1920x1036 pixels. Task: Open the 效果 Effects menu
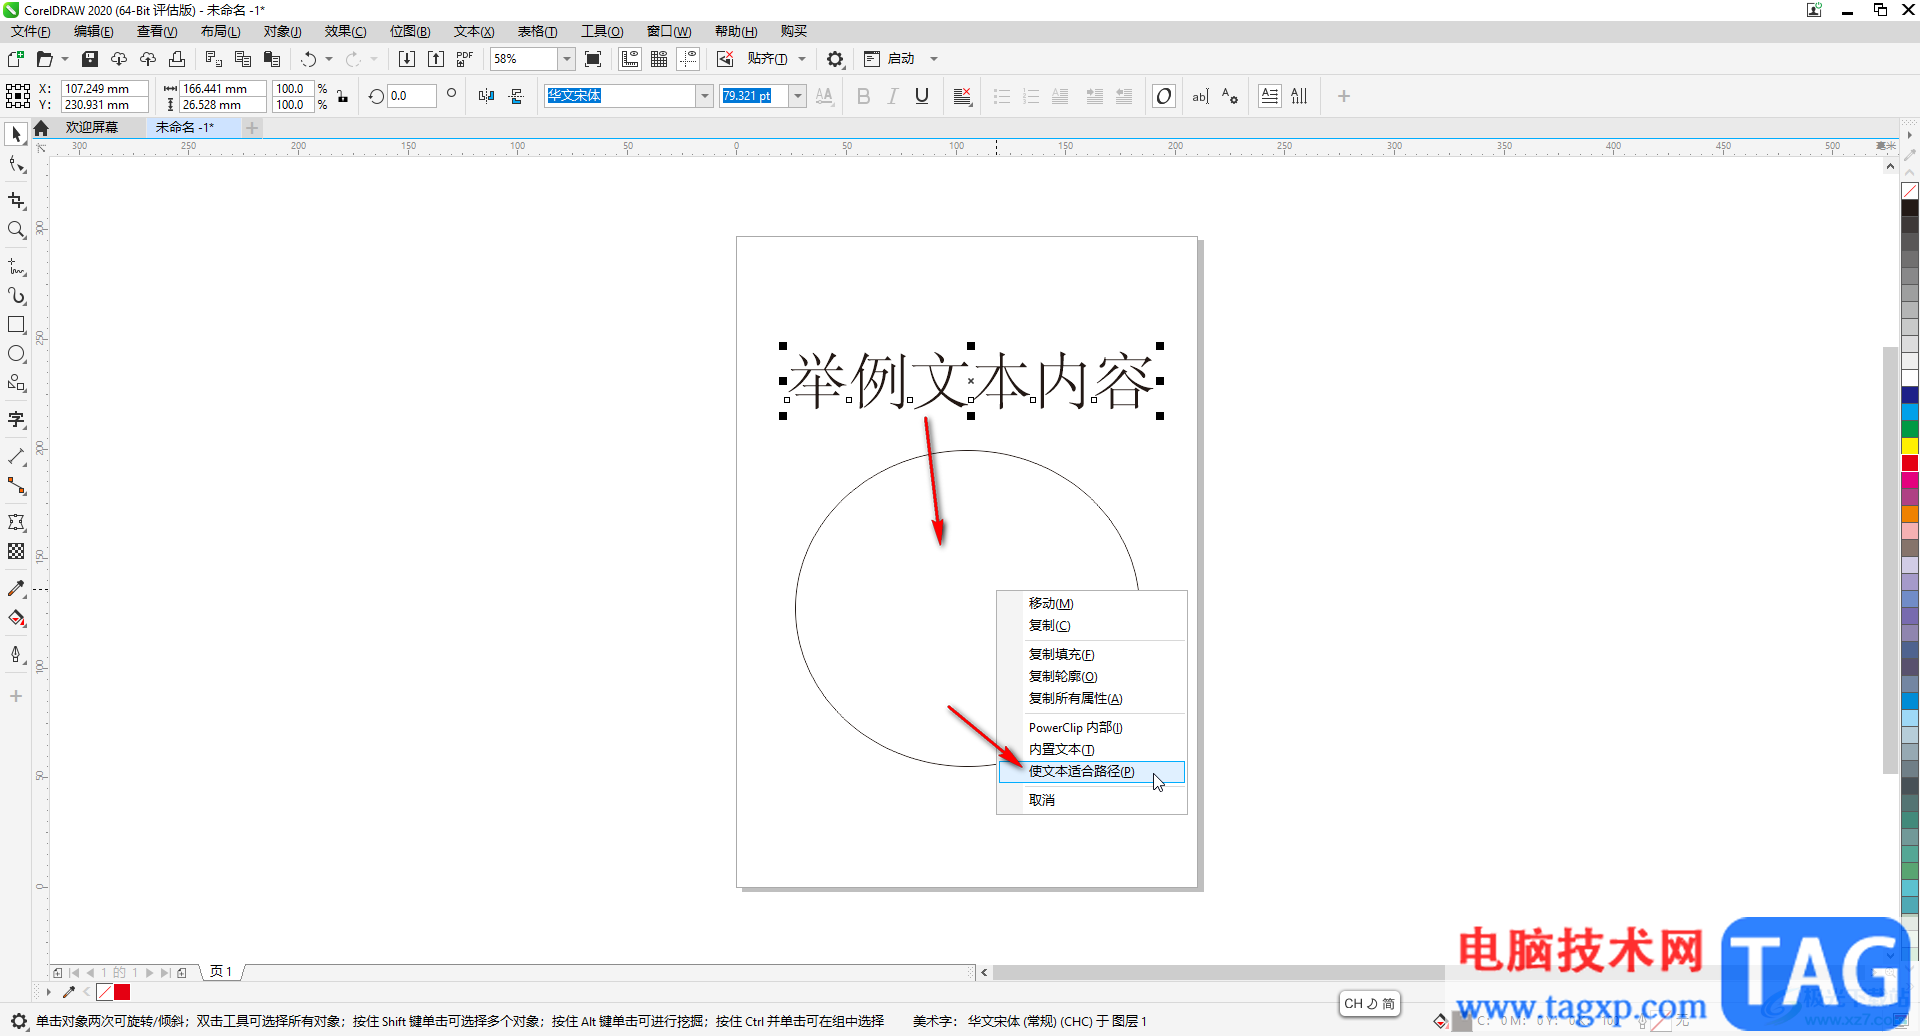pos(345,31)
